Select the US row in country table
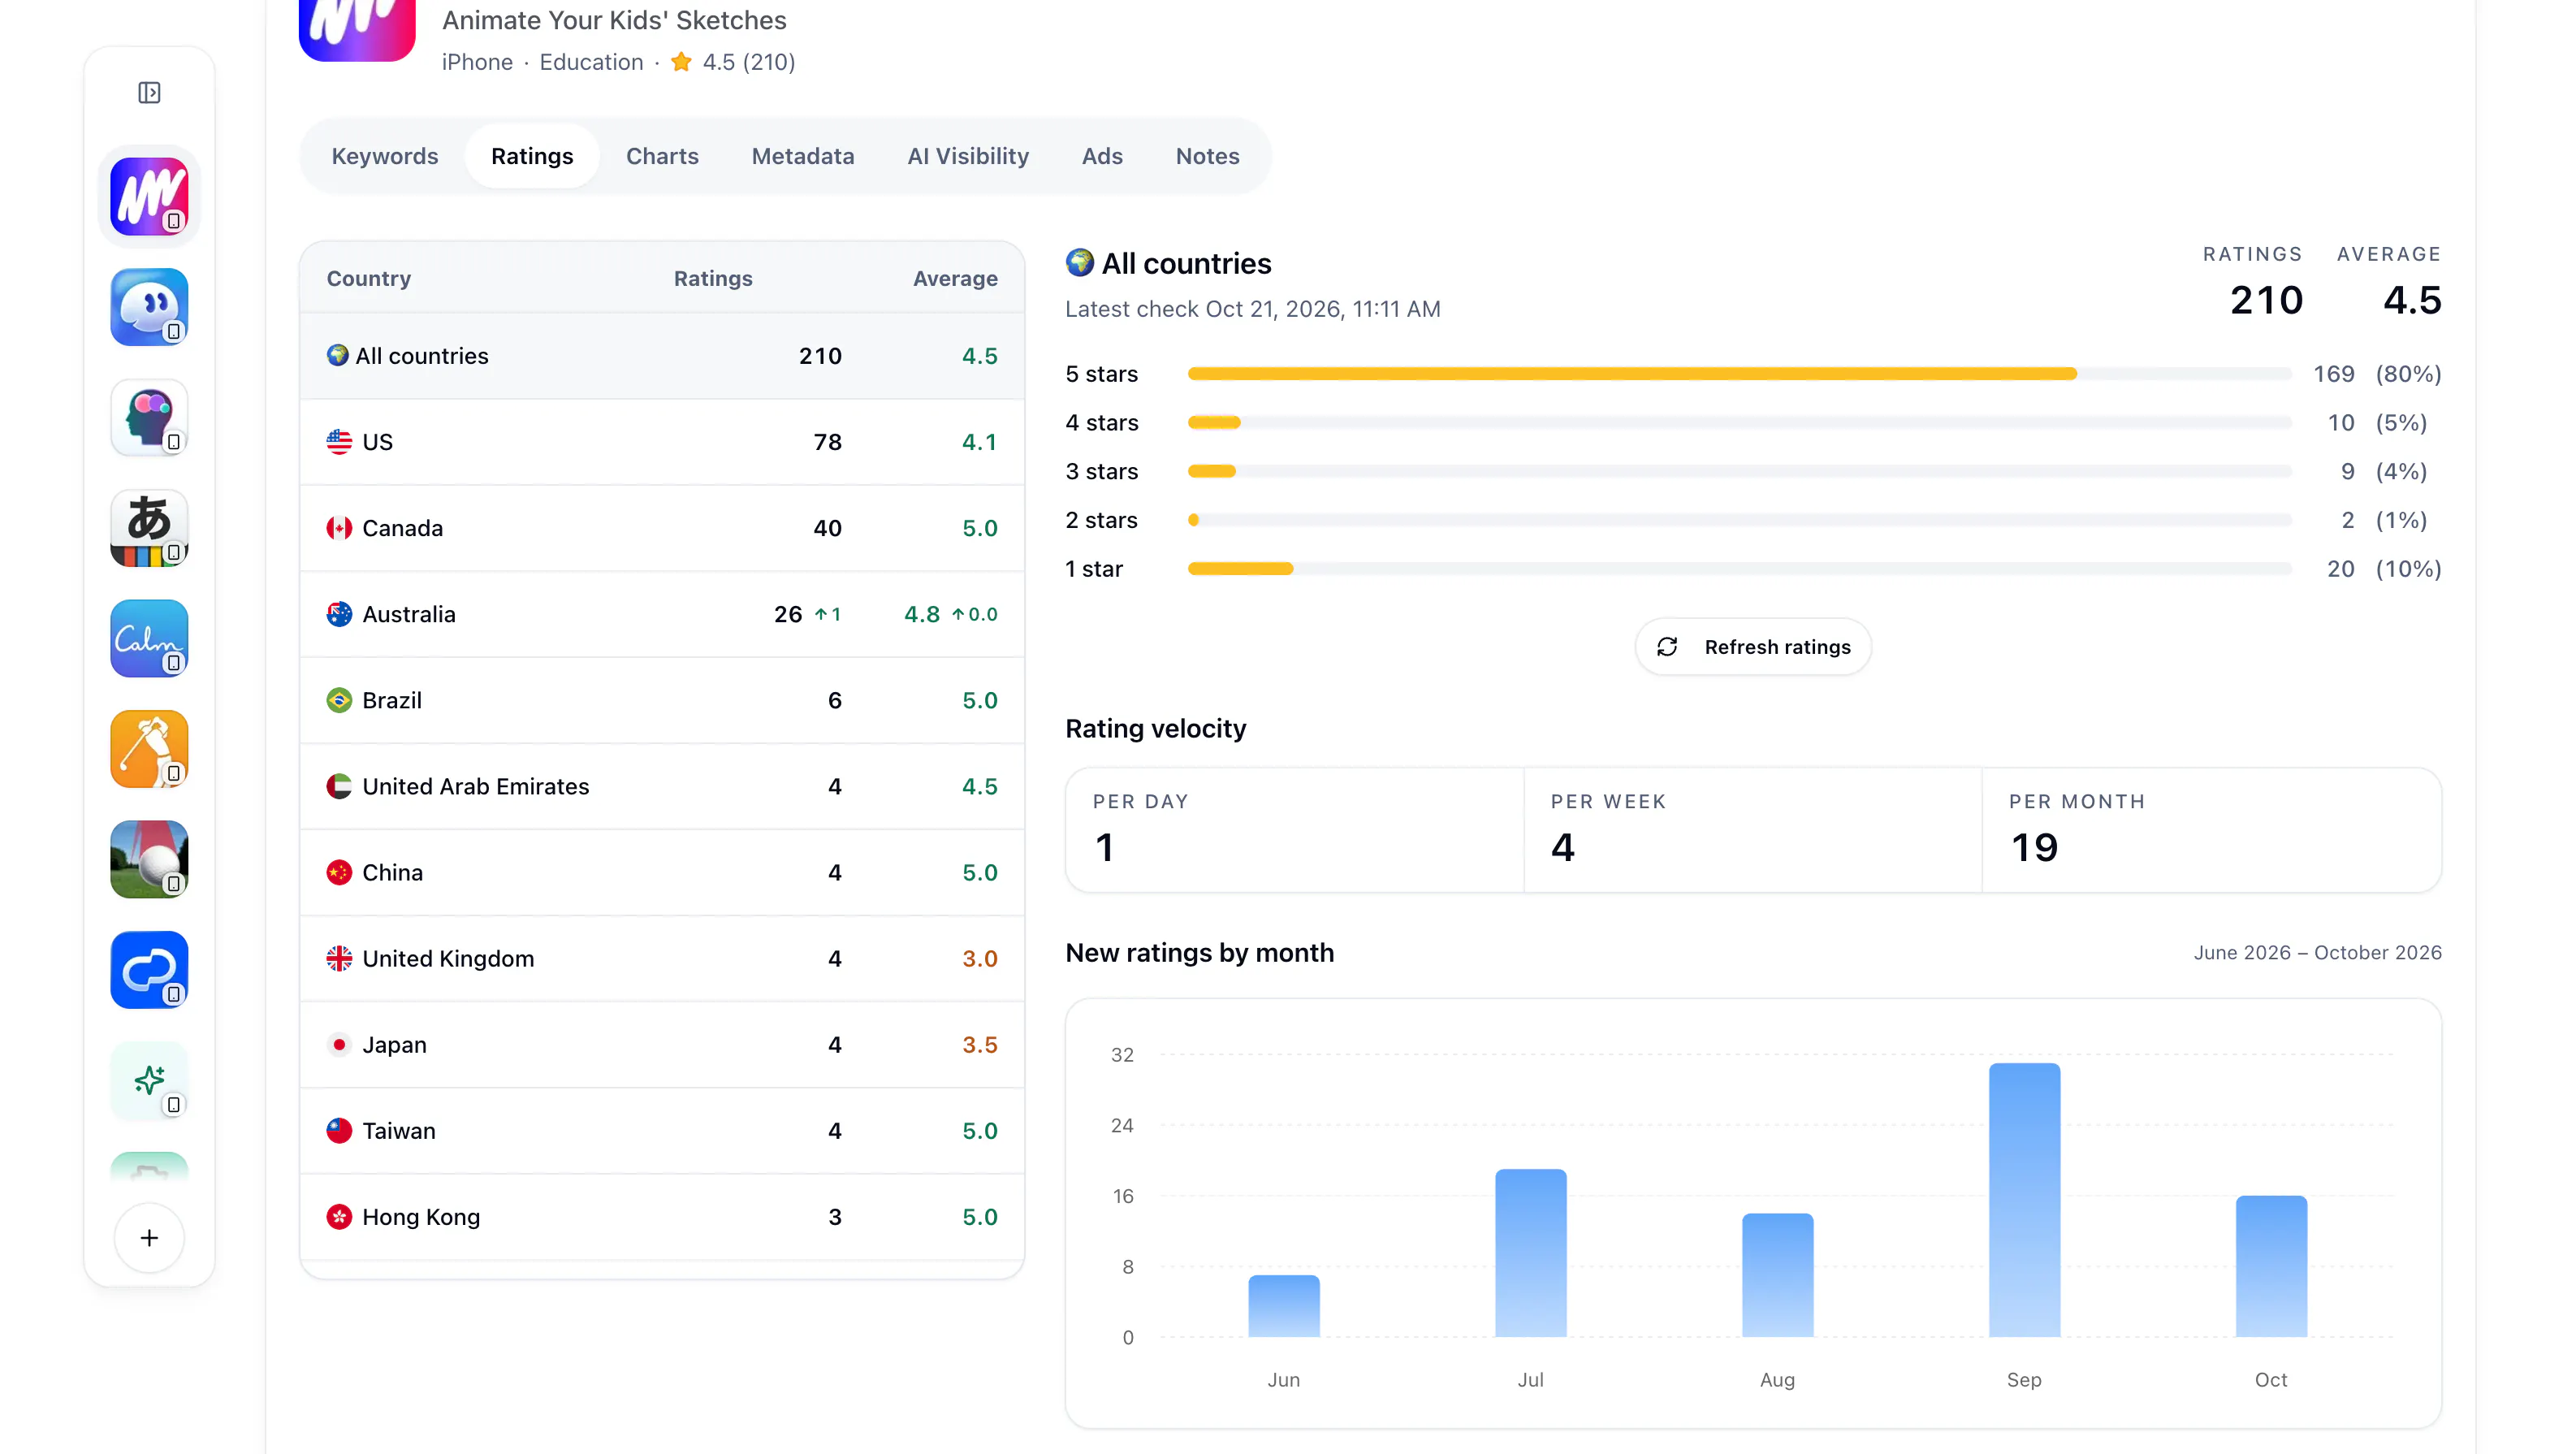 [662, 442]
